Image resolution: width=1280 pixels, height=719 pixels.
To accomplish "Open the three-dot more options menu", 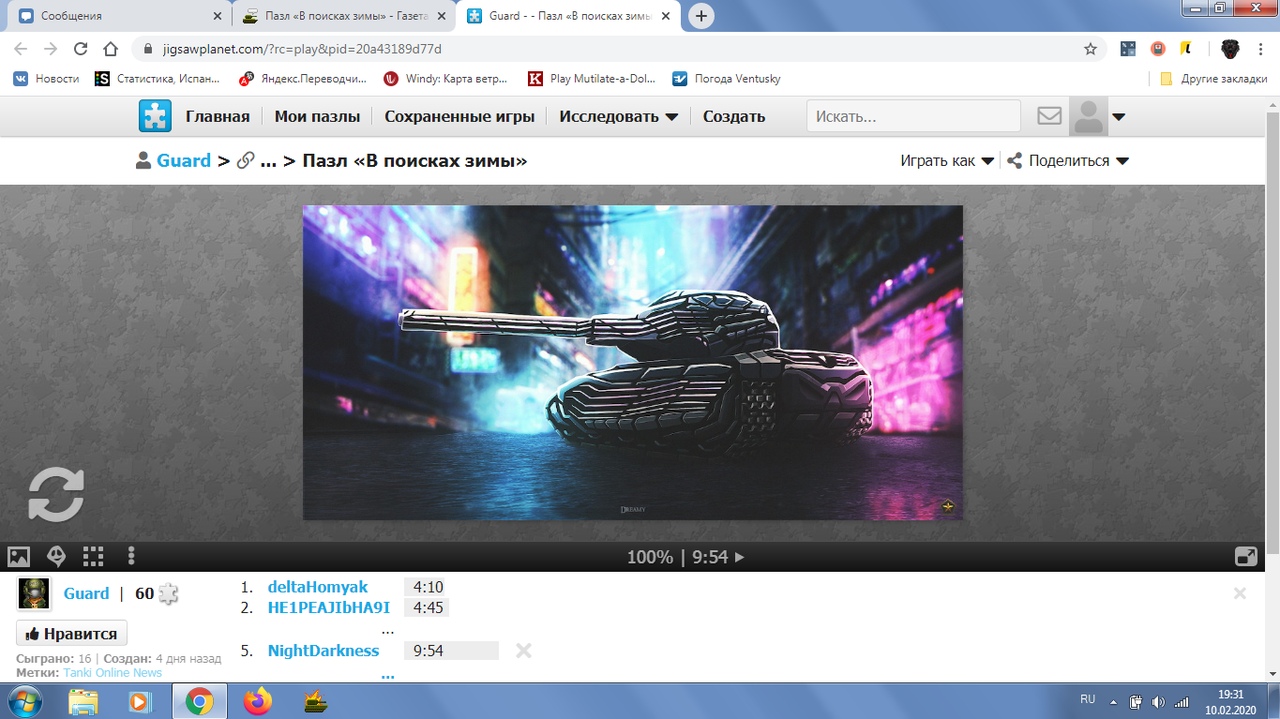I will [x=131, y=556].
